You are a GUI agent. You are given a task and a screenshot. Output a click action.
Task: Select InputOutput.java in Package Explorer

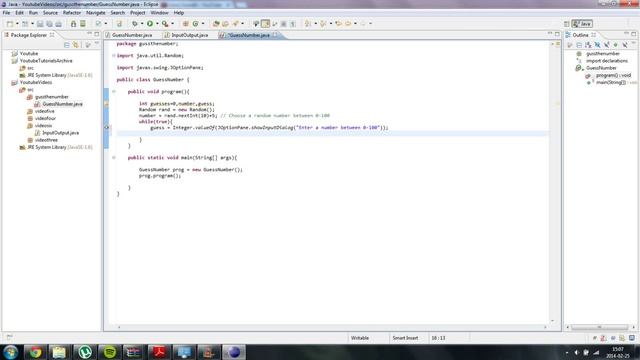[61, 133]
